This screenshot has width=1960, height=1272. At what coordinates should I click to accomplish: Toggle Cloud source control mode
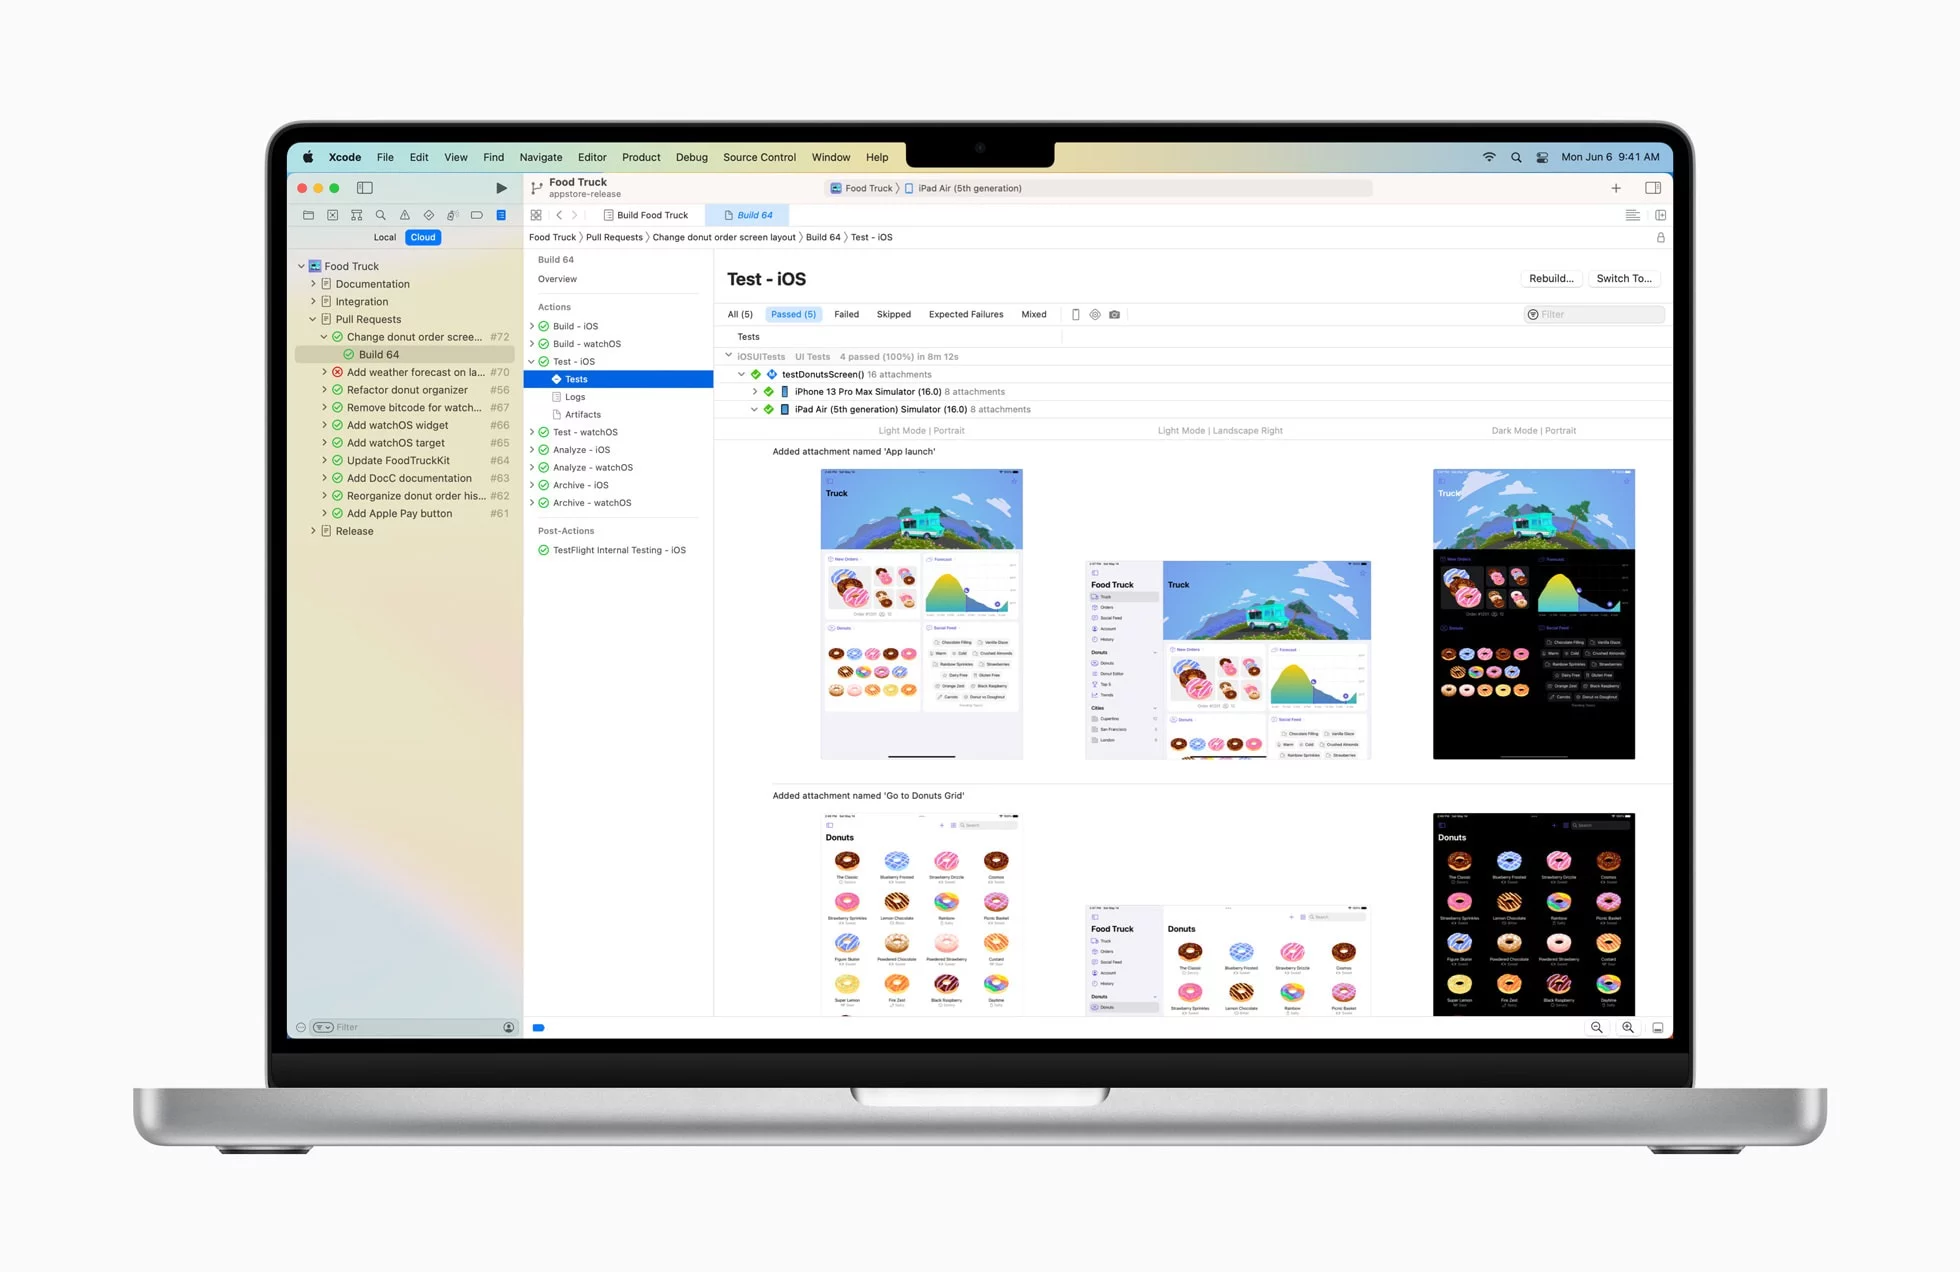tap(424, 237)
